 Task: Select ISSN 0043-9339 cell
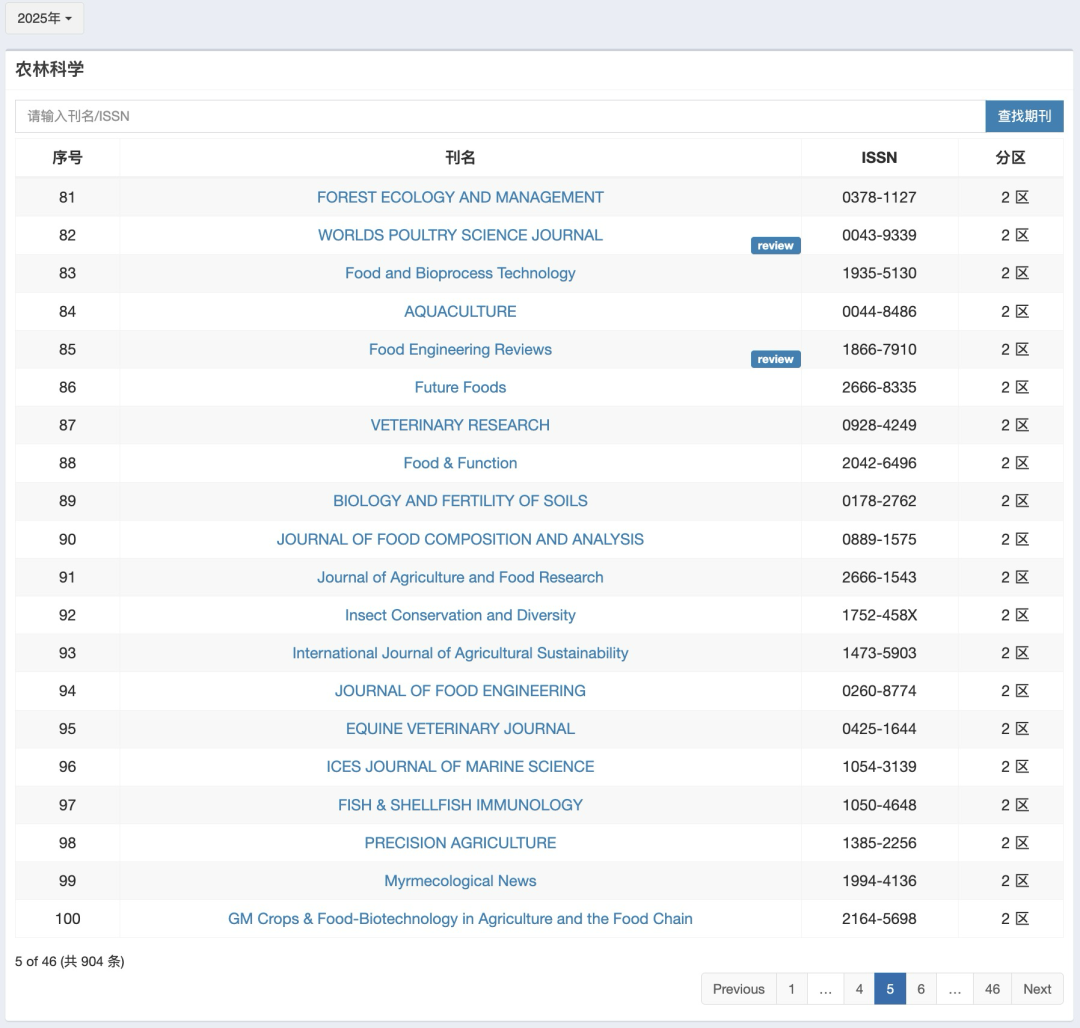879,235
